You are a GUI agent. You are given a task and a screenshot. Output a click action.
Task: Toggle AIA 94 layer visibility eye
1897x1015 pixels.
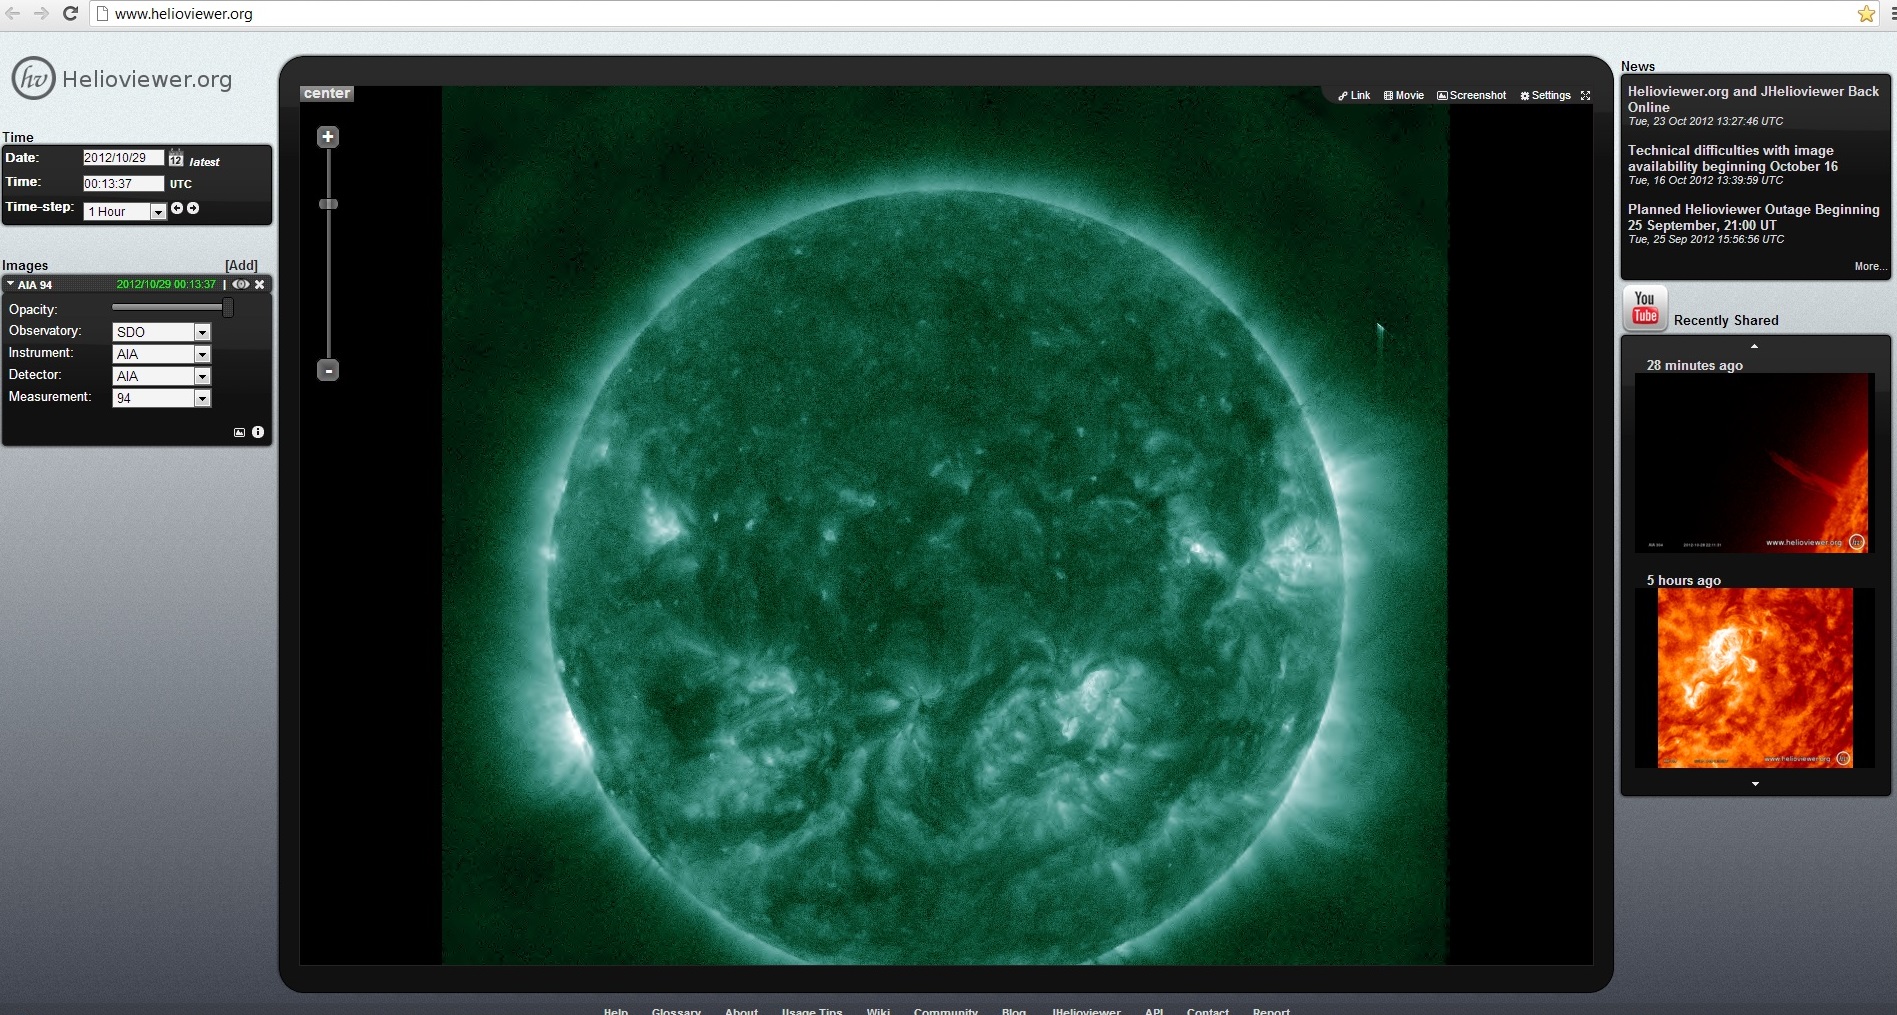tap(241, 285)
